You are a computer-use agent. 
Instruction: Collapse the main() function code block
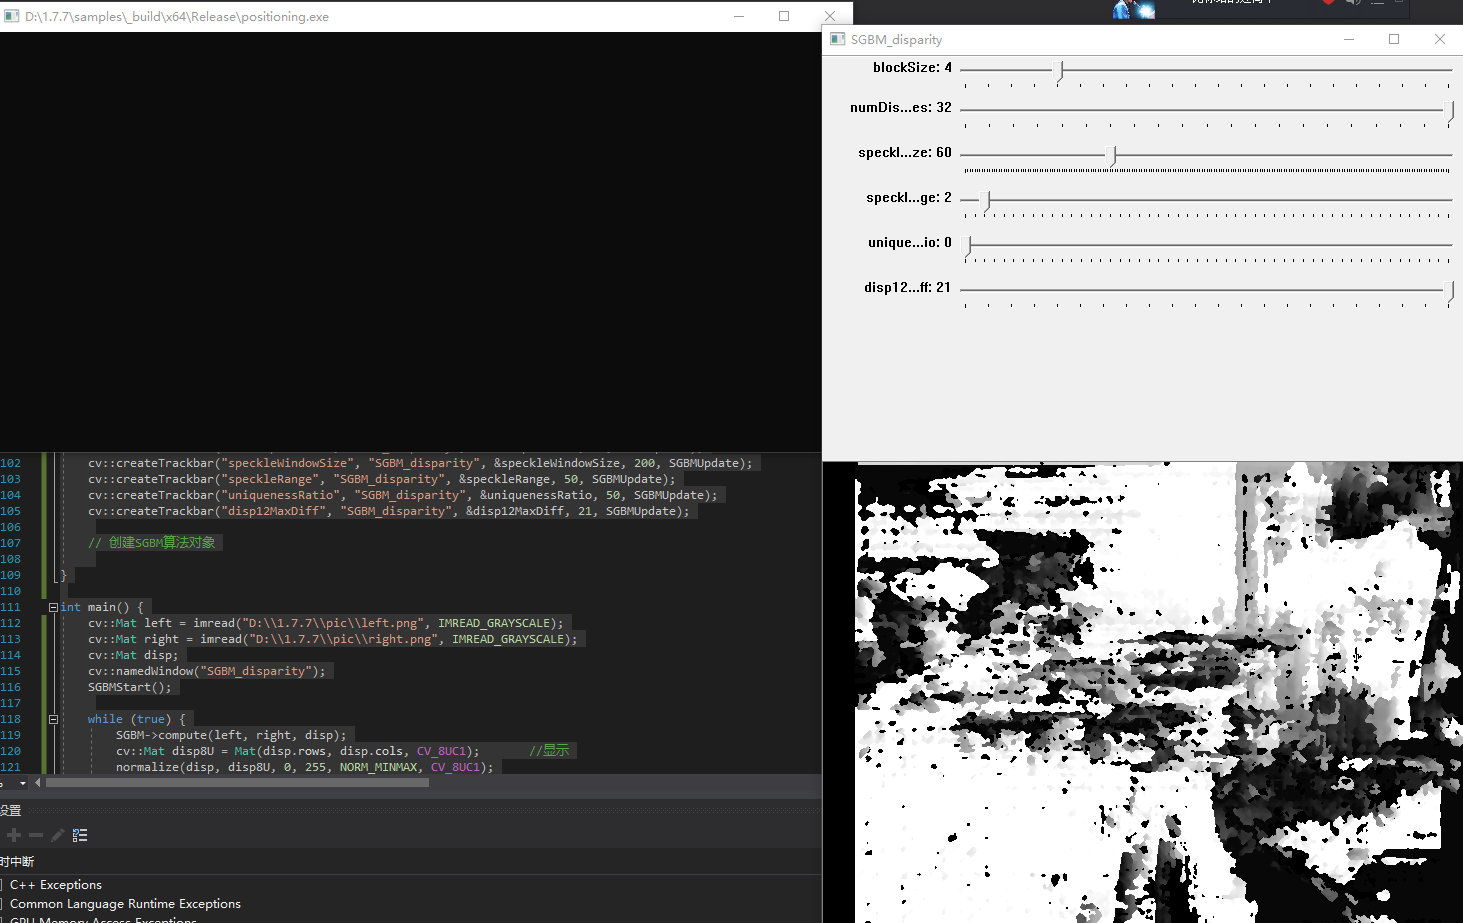click(x=53, y=606)
